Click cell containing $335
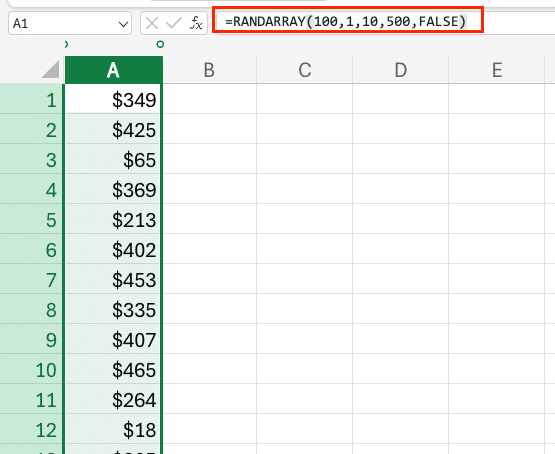Viewport: 555px width, 454px height. (113, 309)
